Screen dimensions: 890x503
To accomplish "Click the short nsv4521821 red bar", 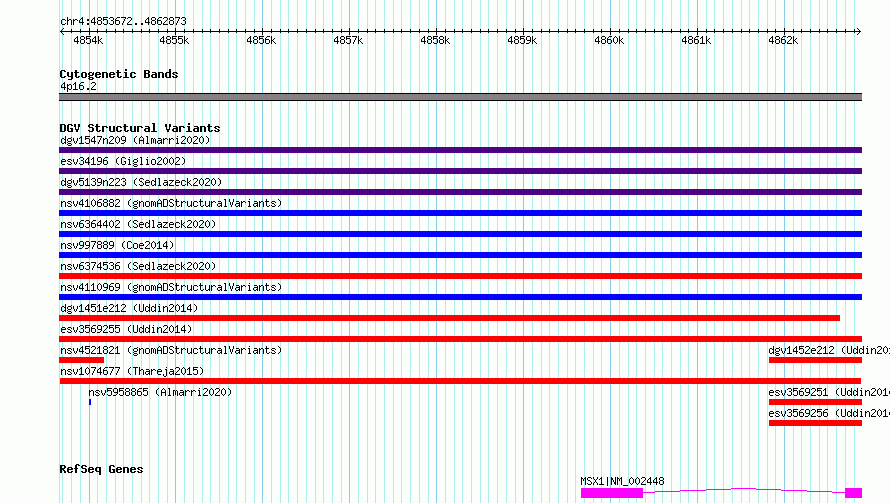I will click(x=82, y=360).
